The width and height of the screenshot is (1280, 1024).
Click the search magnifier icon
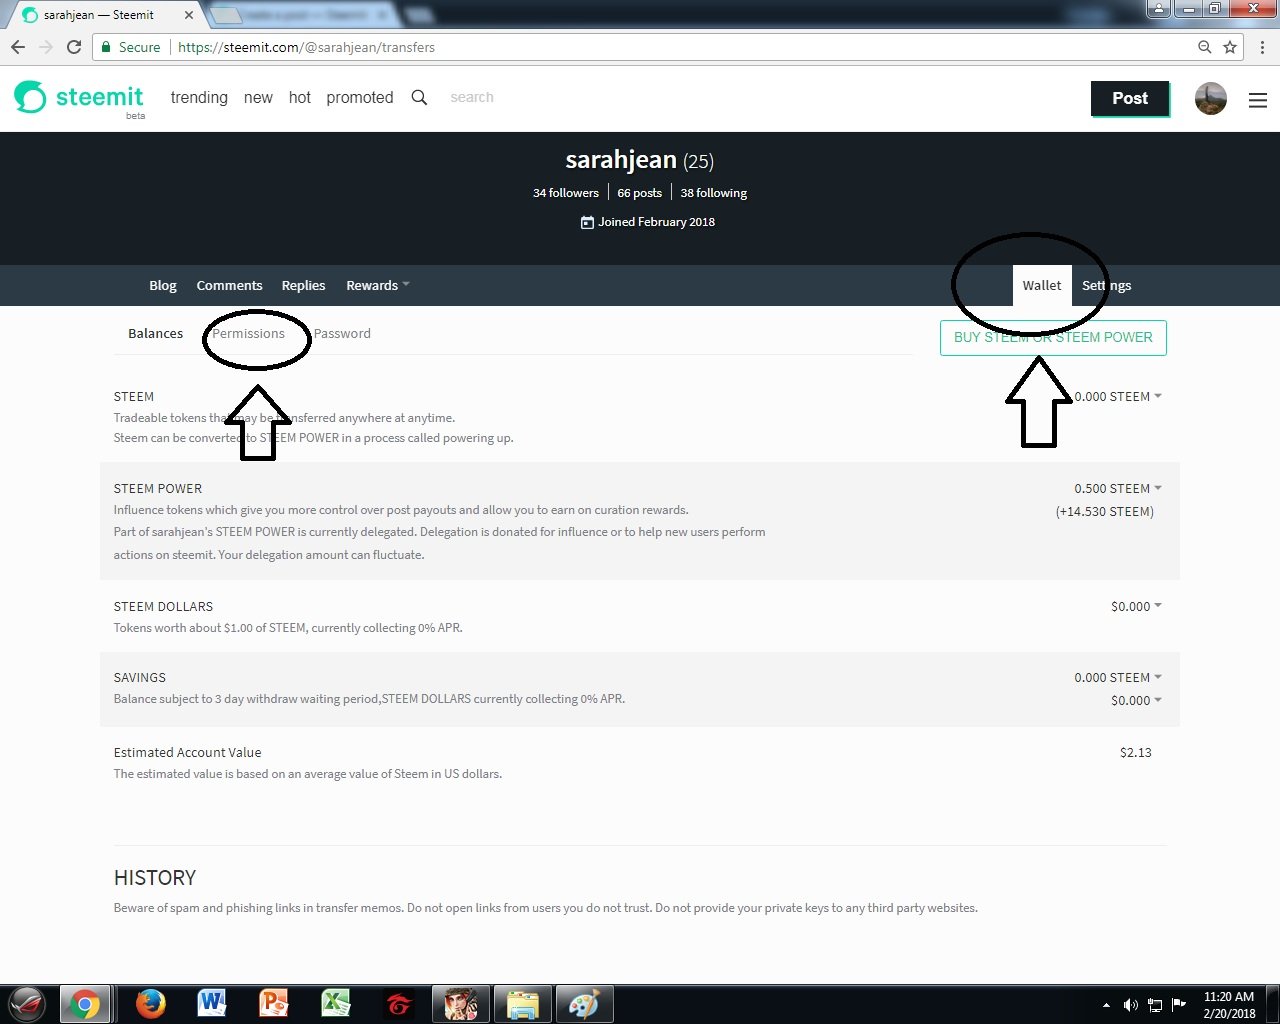pyautogui.click(x=419, y=97)
